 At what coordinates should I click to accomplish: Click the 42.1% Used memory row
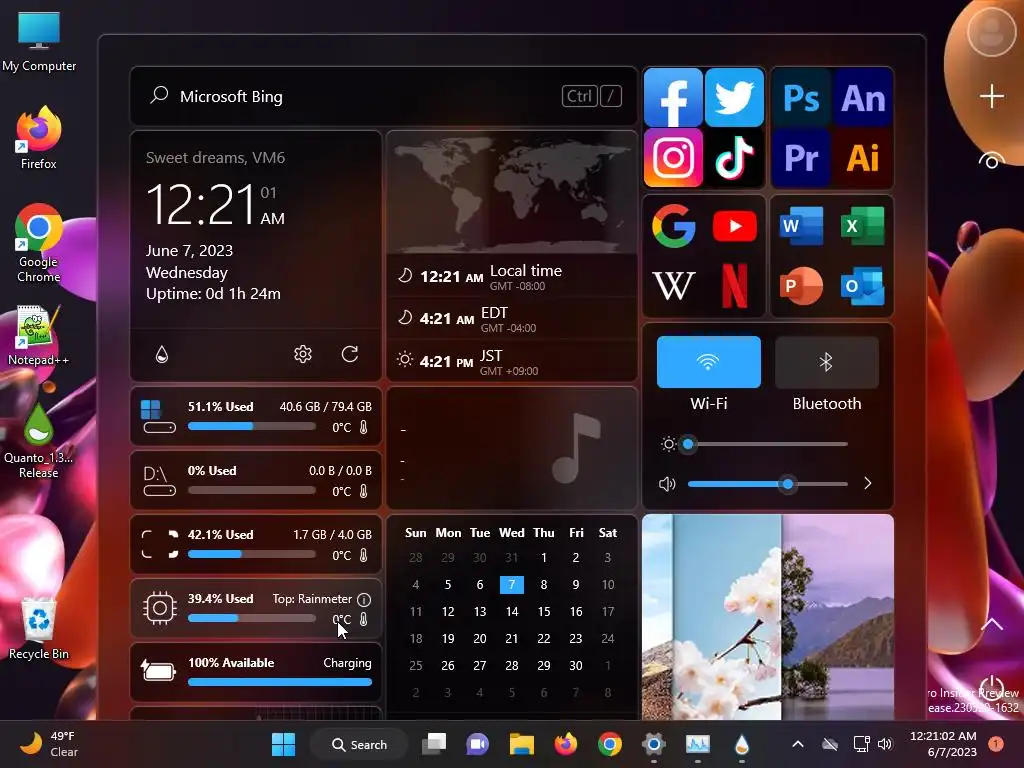(256, 544)
